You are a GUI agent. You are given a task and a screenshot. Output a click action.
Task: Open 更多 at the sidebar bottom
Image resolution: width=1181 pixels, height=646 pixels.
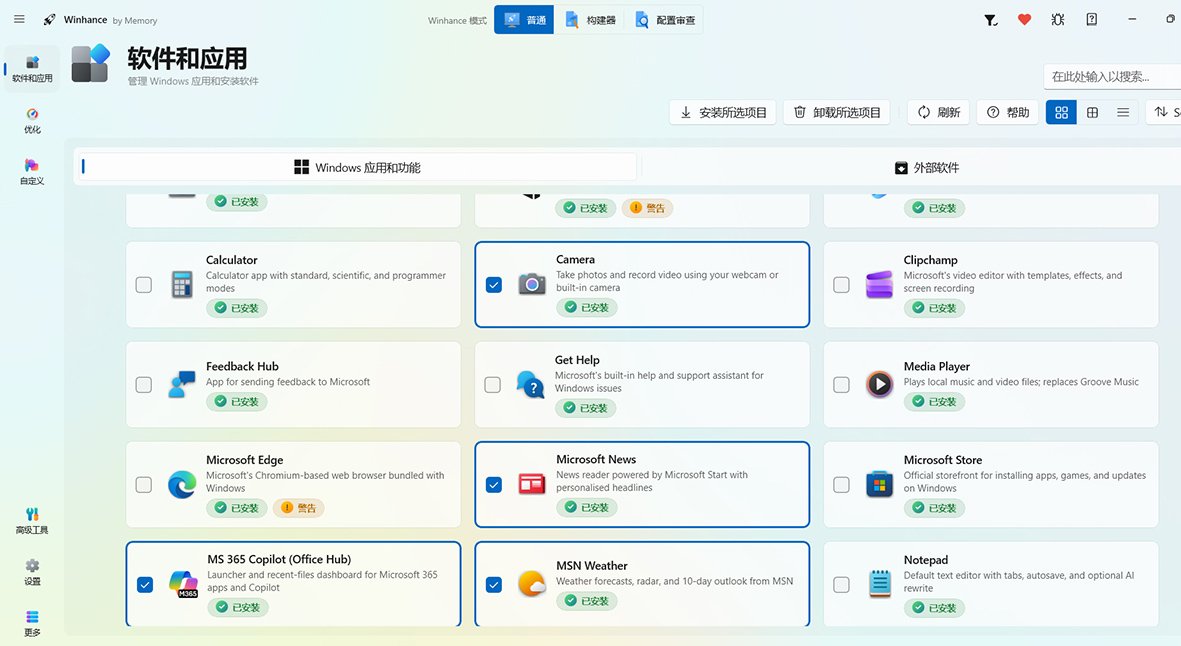[x=32, y=623]
